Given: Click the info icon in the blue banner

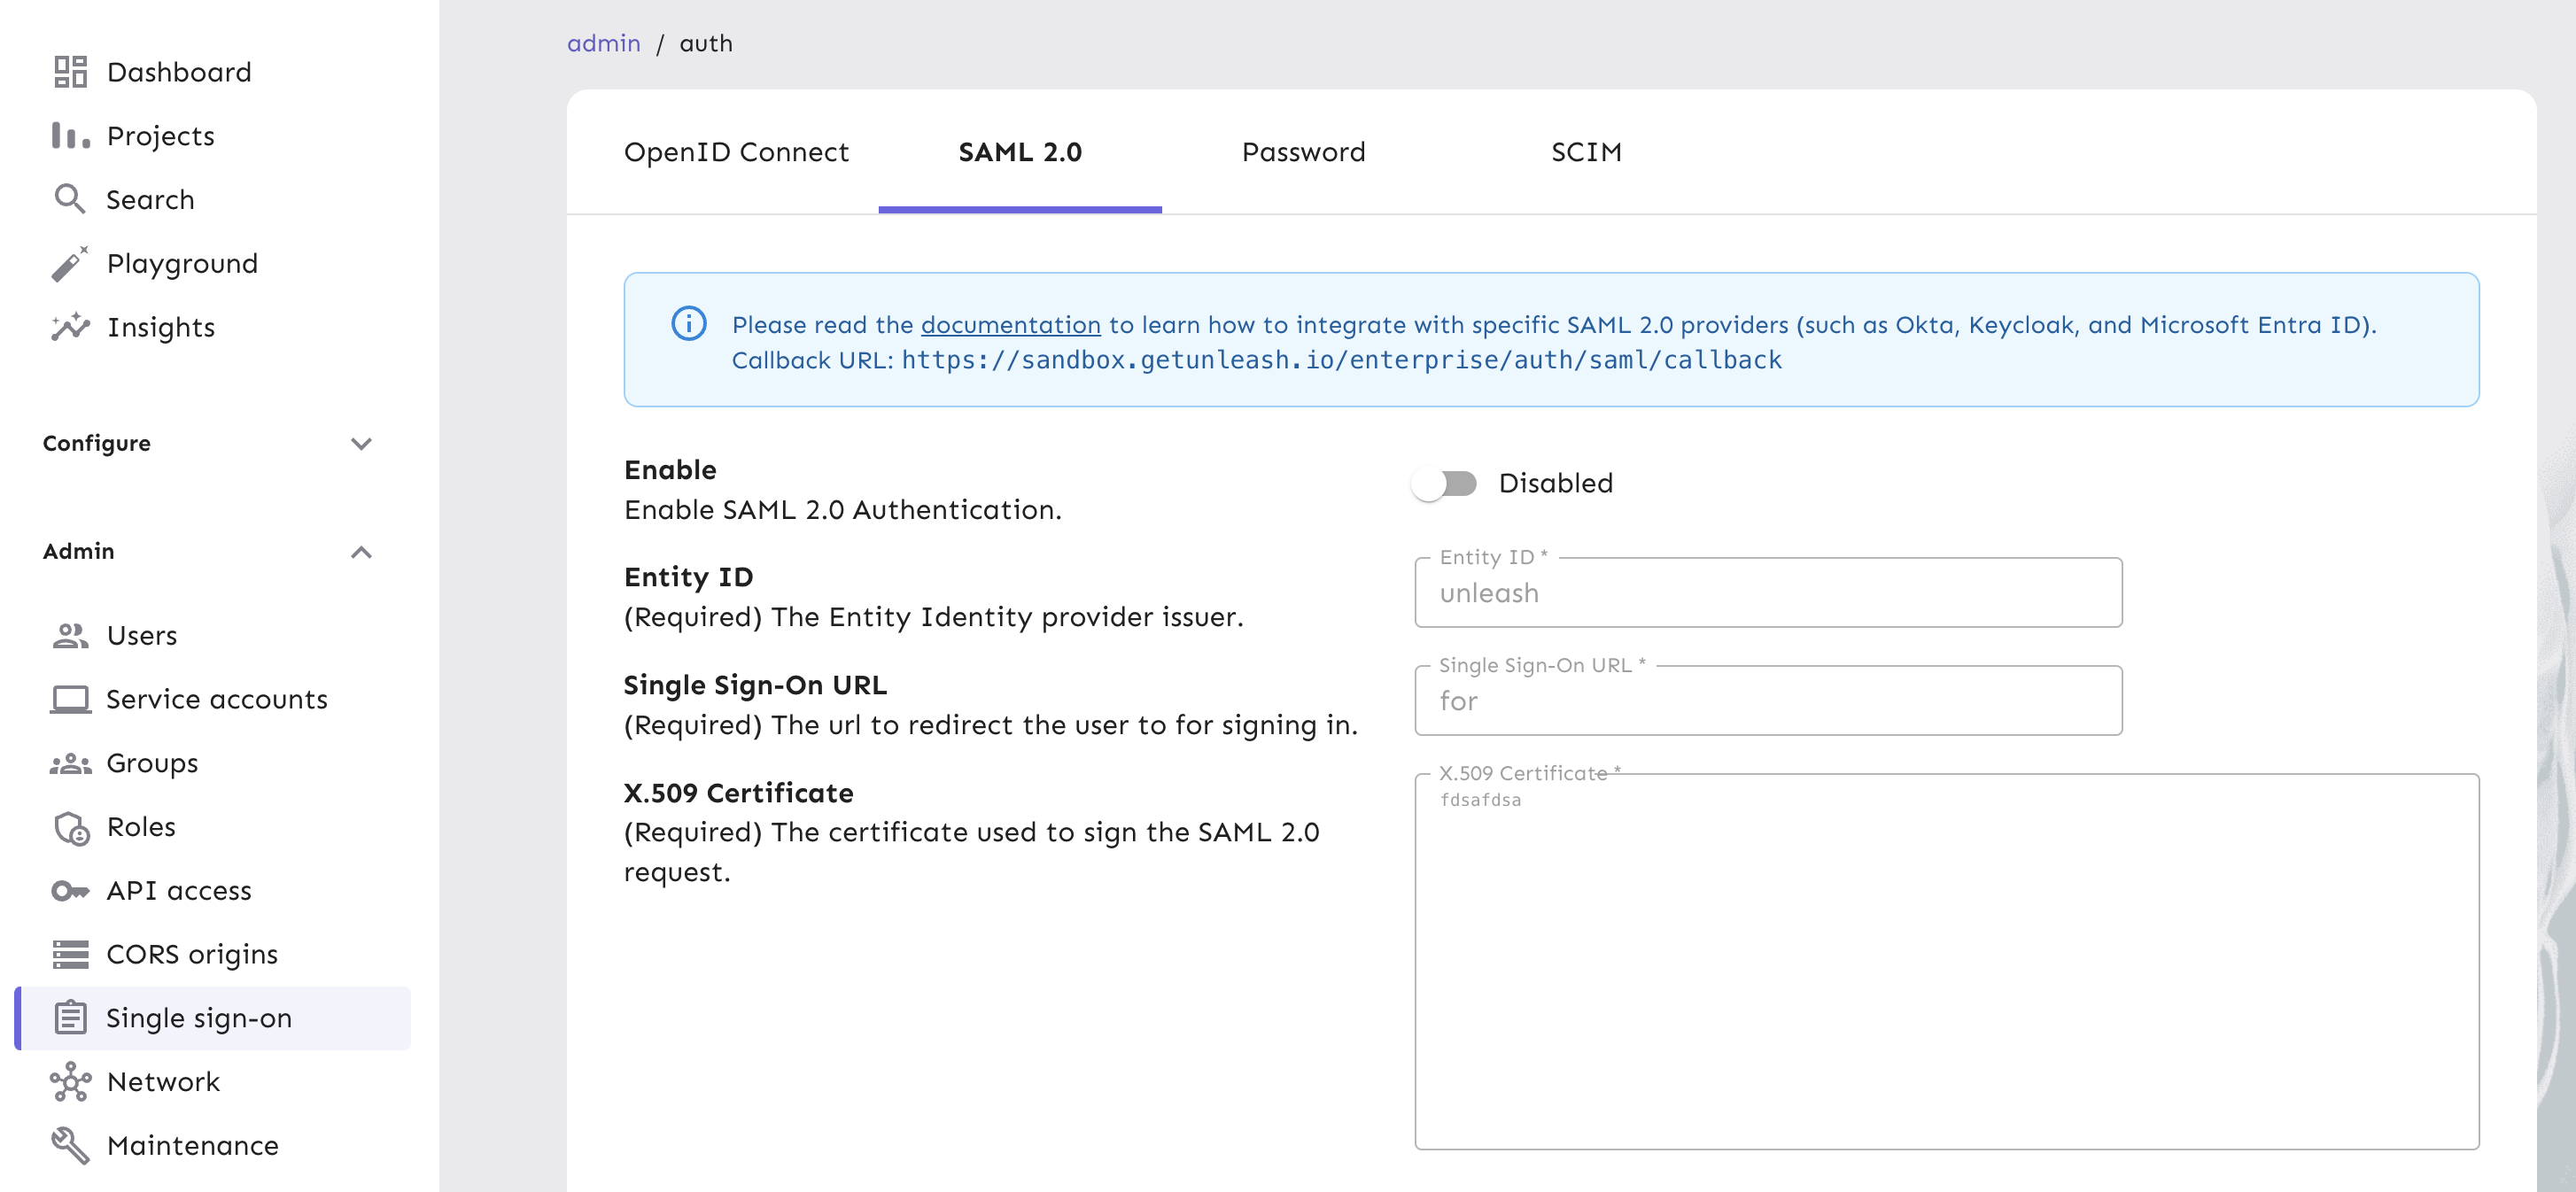Looking at the screenshot, I should (x=688, y=323).
